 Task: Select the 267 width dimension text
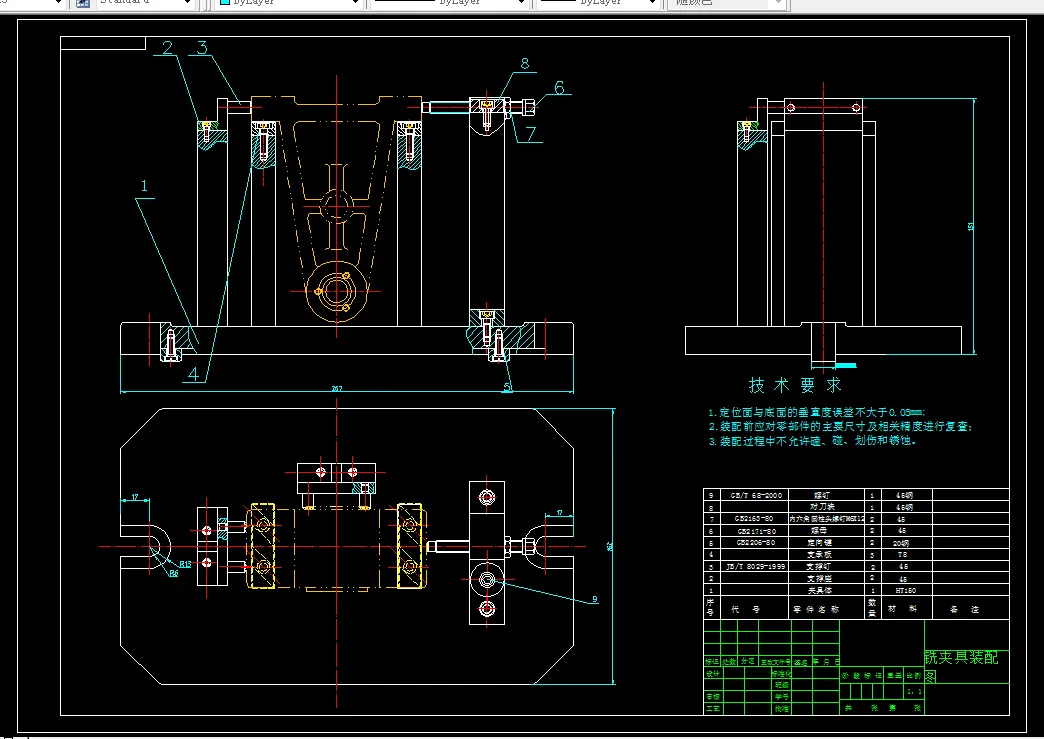[337, 389]
